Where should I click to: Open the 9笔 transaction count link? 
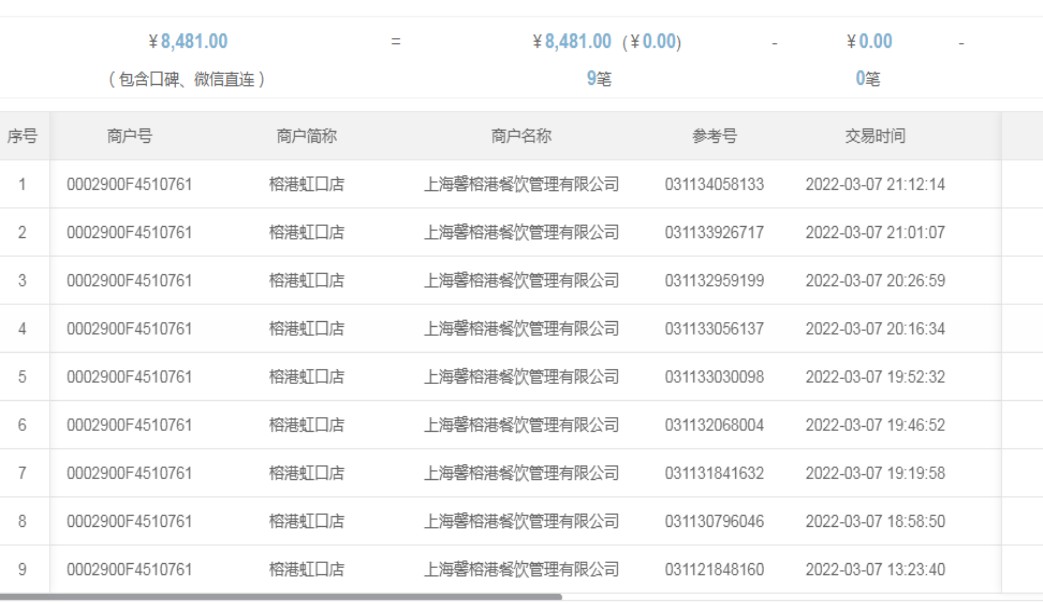[x=598, y=78]
